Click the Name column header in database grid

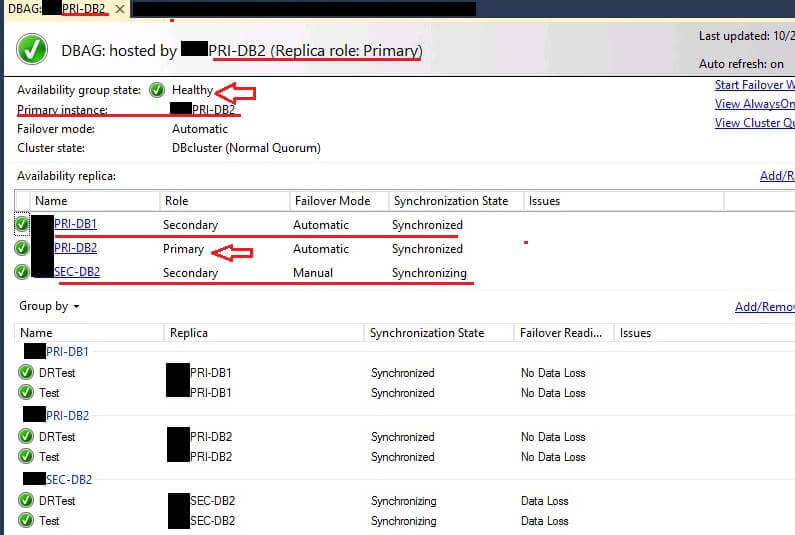89,333
